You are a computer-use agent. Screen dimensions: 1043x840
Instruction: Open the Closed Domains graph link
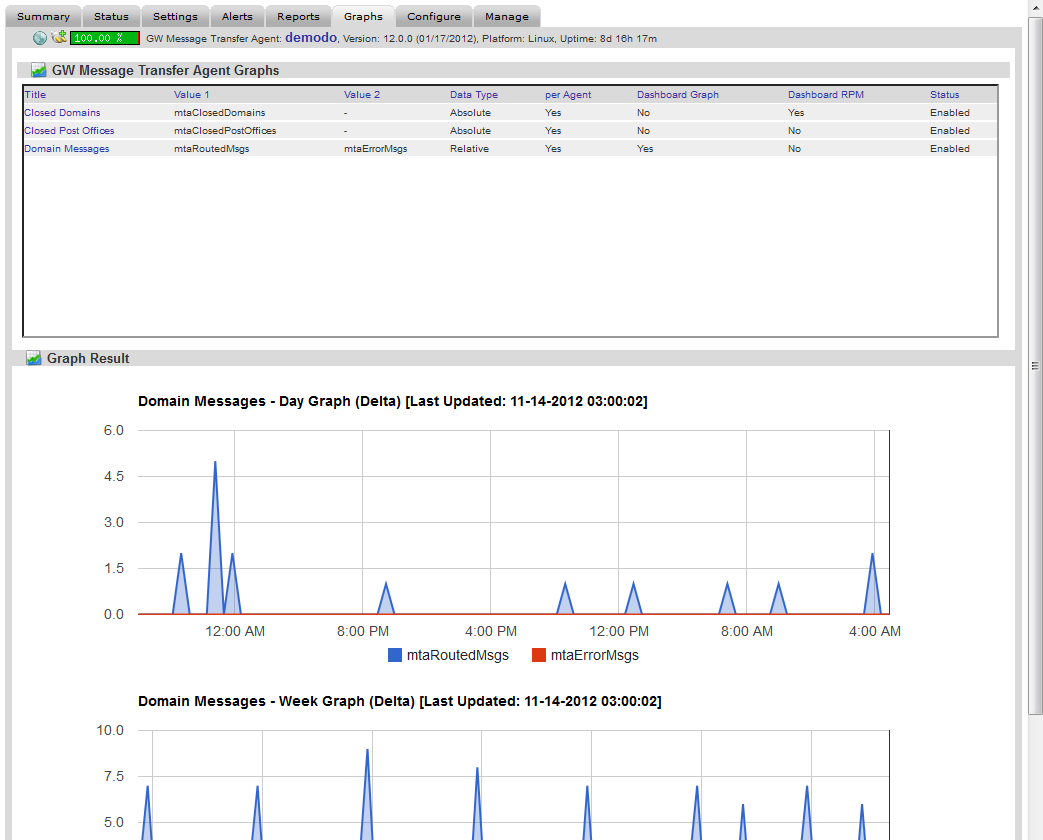62,113
